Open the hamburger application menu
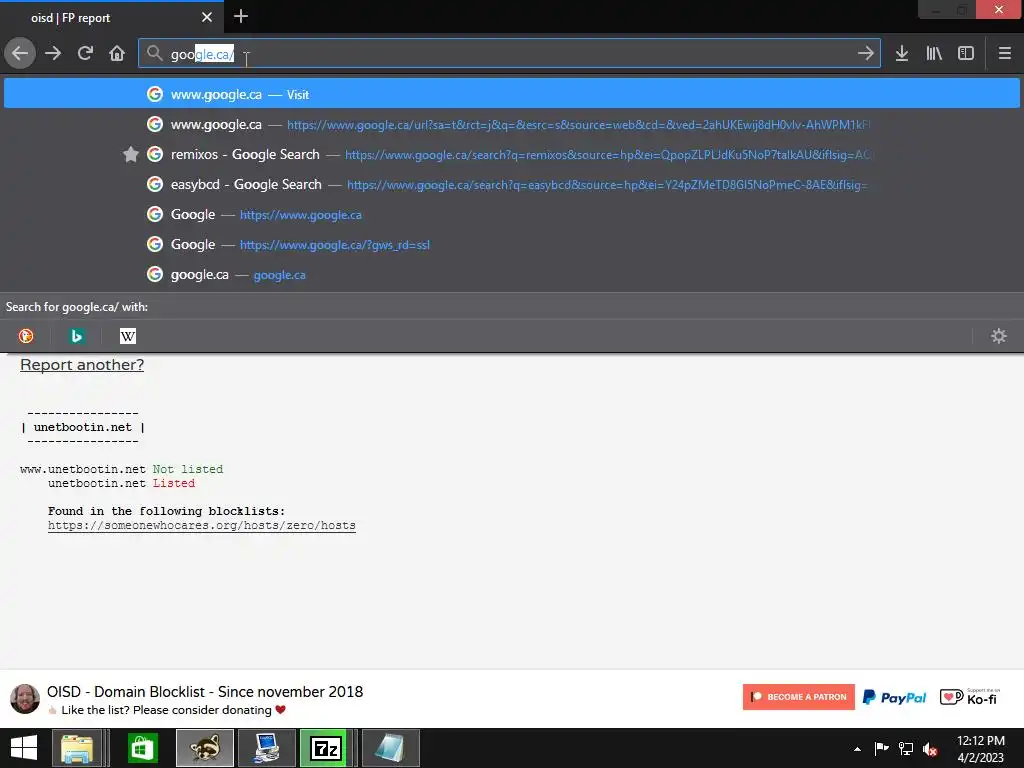This screenshot has width=1024, height=768. point(1004,54)
